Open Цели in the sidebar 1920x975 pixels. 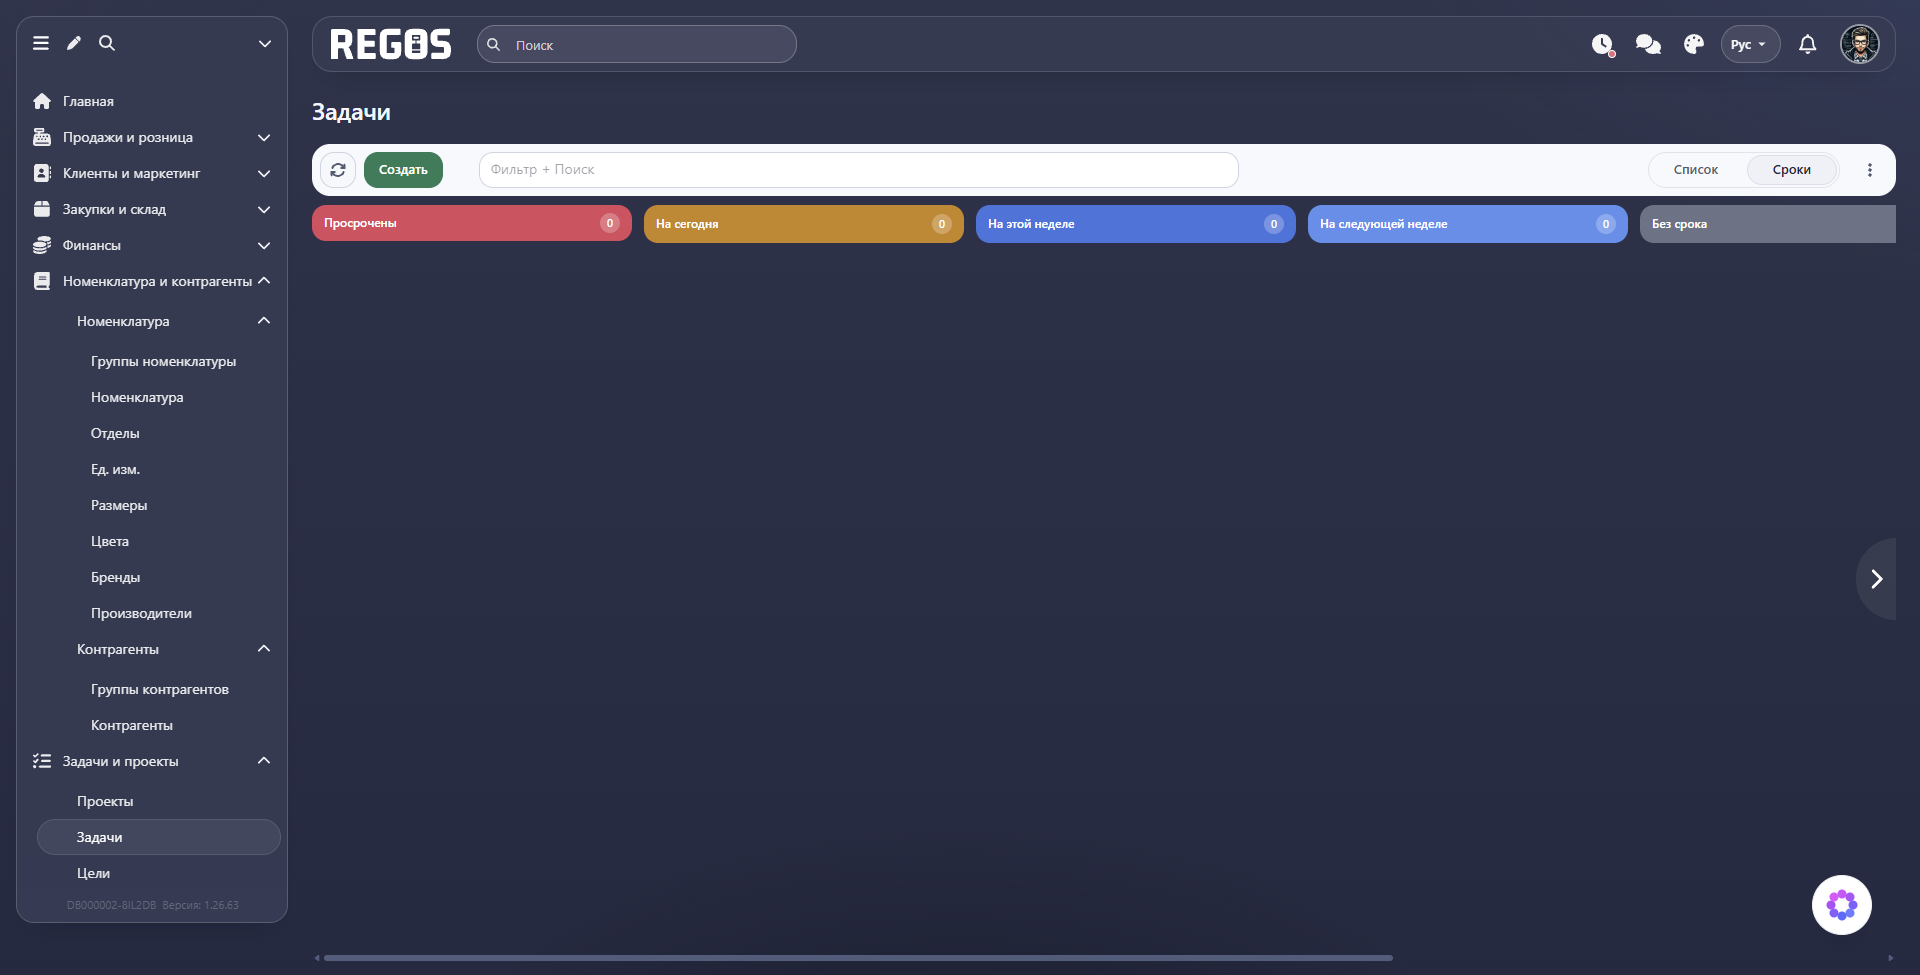point(94,873)
